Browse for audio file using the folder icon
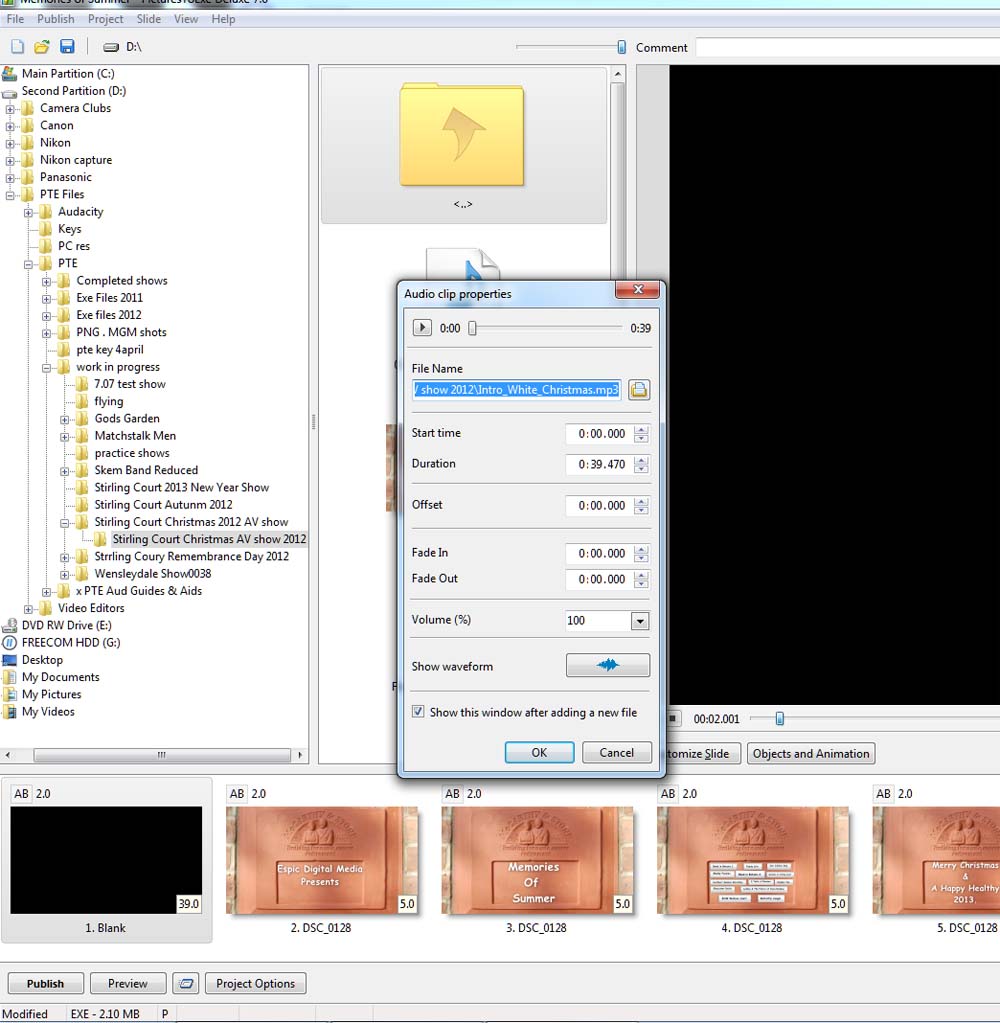 click(x=638, y=390)
